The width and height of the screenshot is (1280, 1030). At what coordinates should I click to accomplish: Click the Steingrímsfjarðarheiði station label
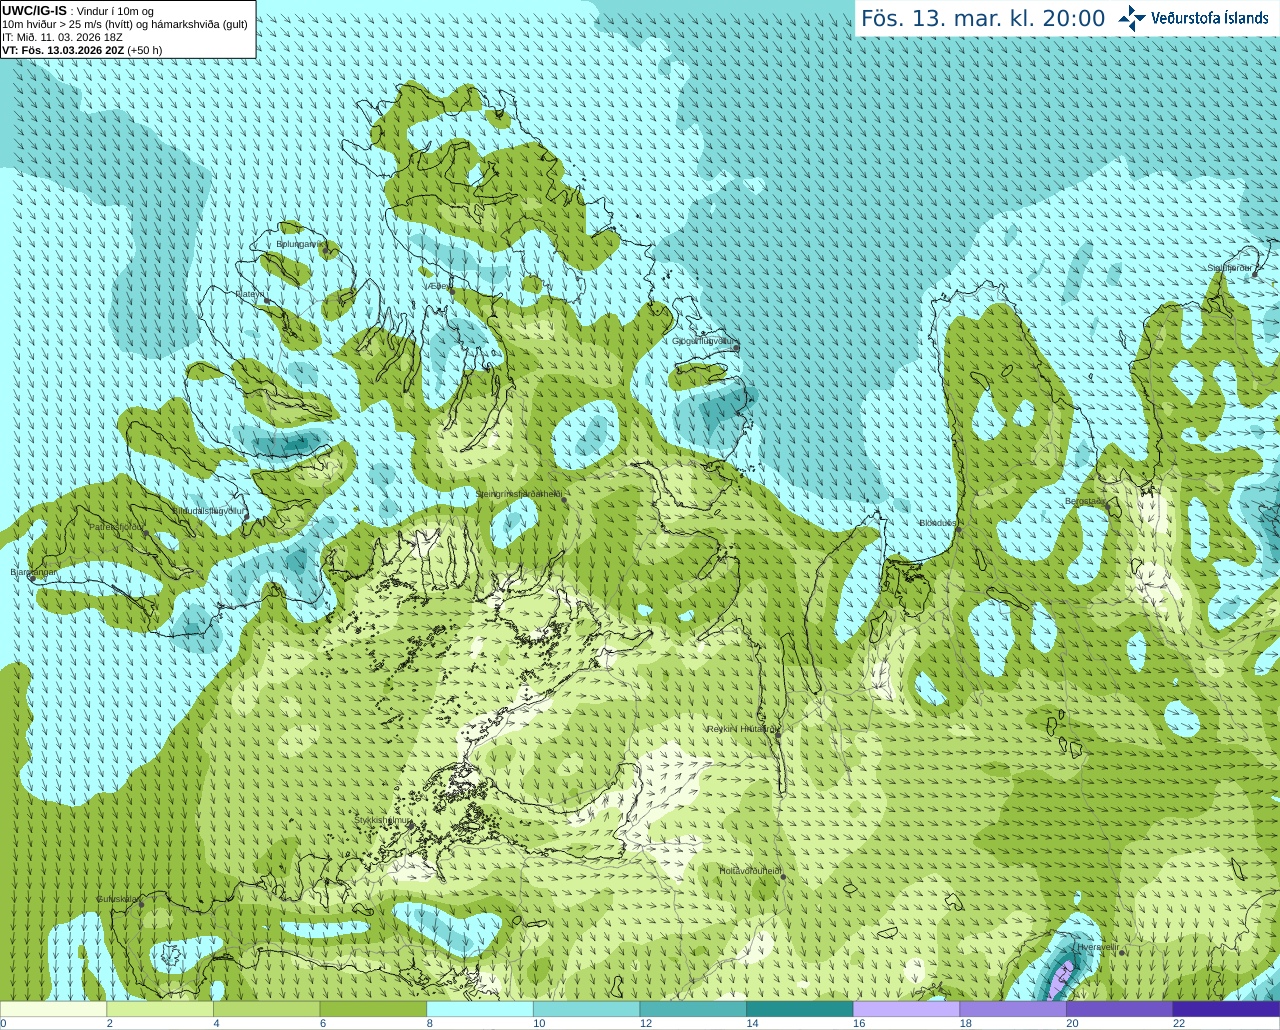point(519,494)
